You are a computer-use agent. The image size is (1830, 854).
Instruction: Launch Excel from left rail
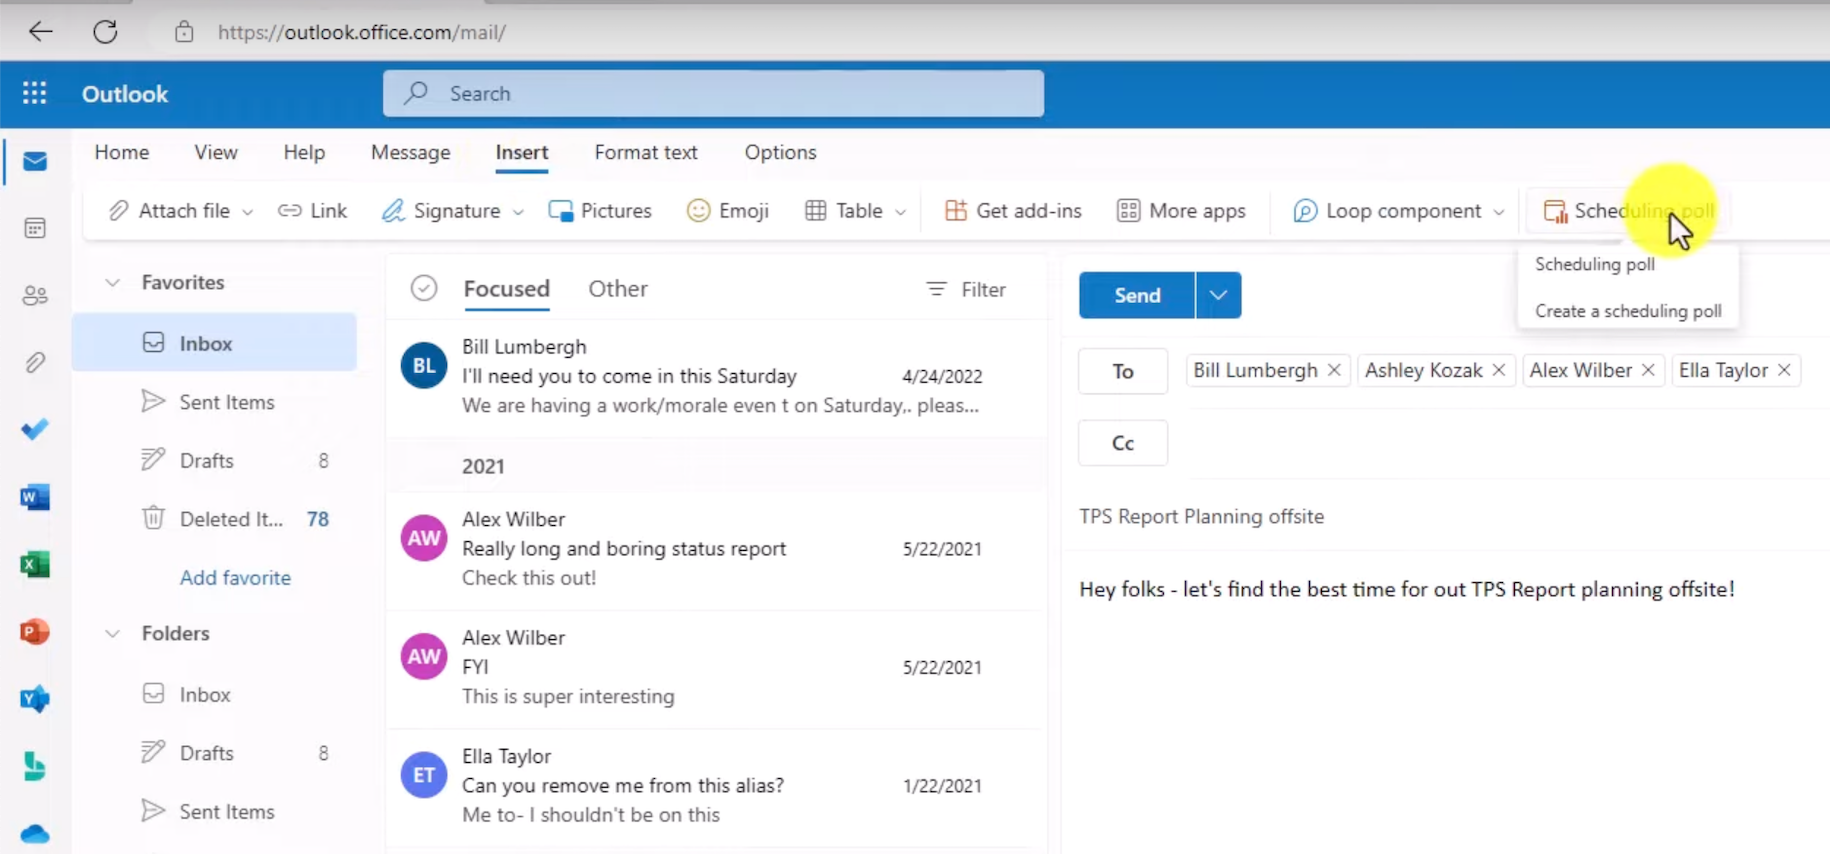point(35,564)
